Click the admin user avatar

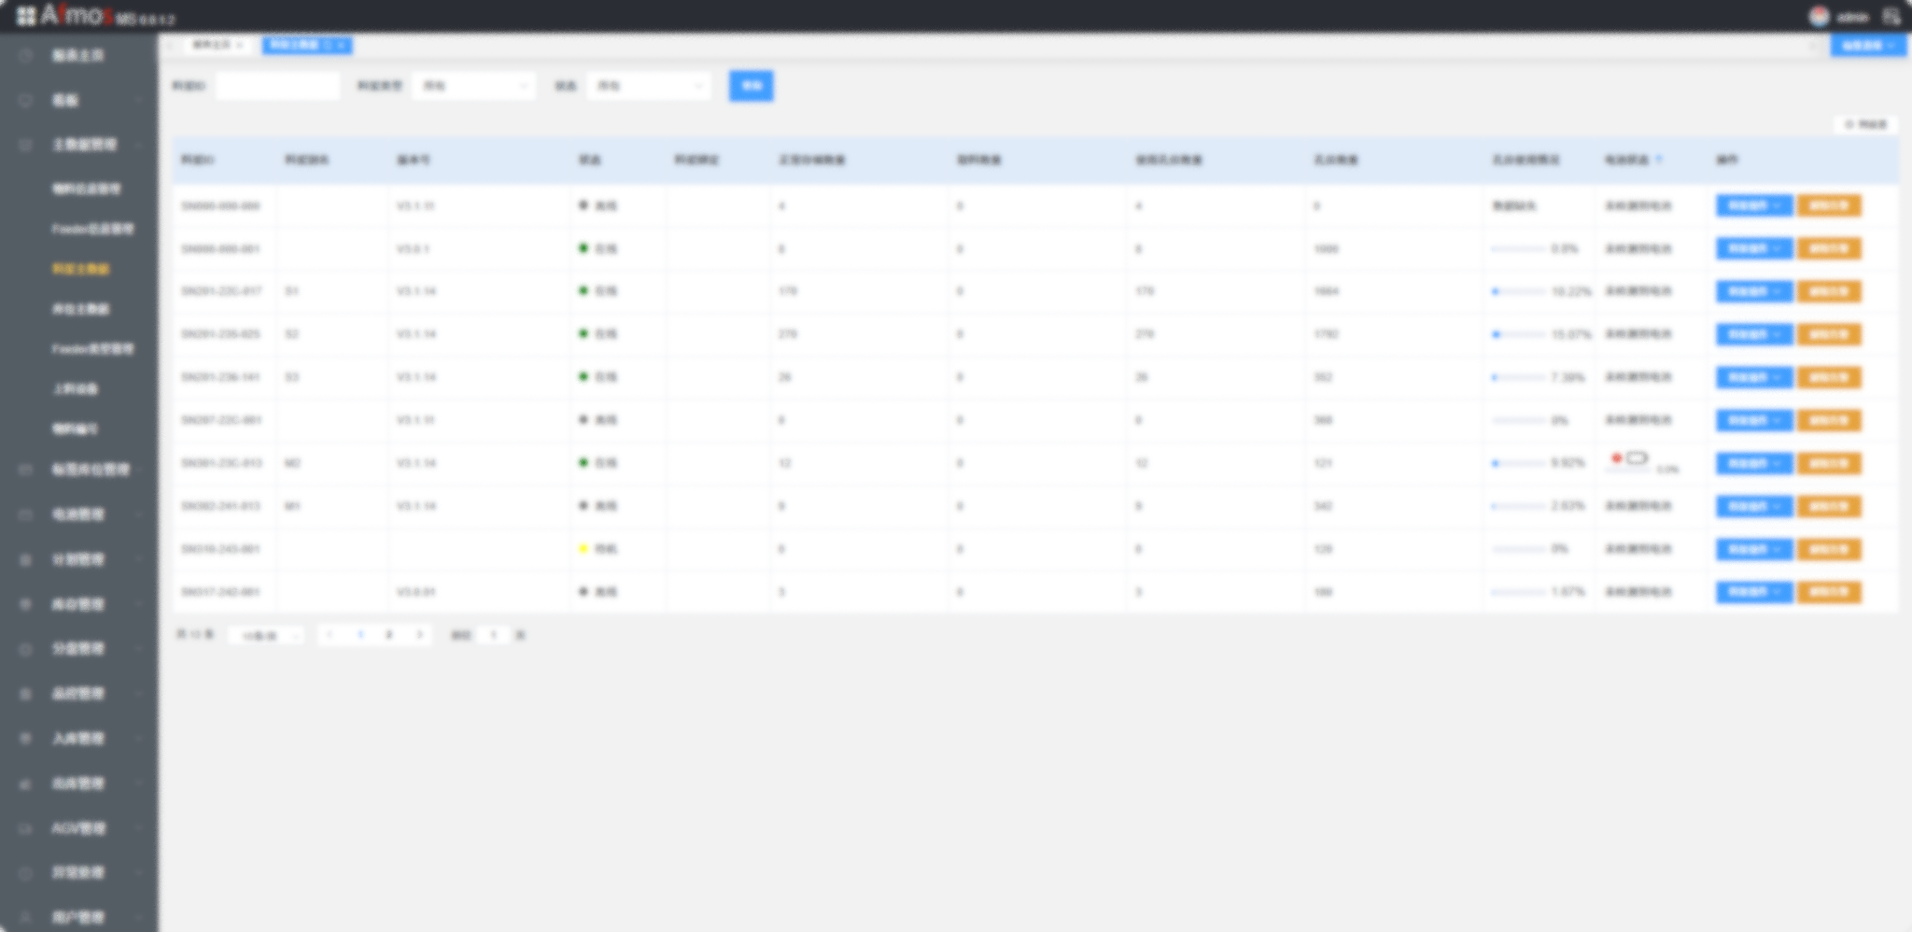point(1819,16)
